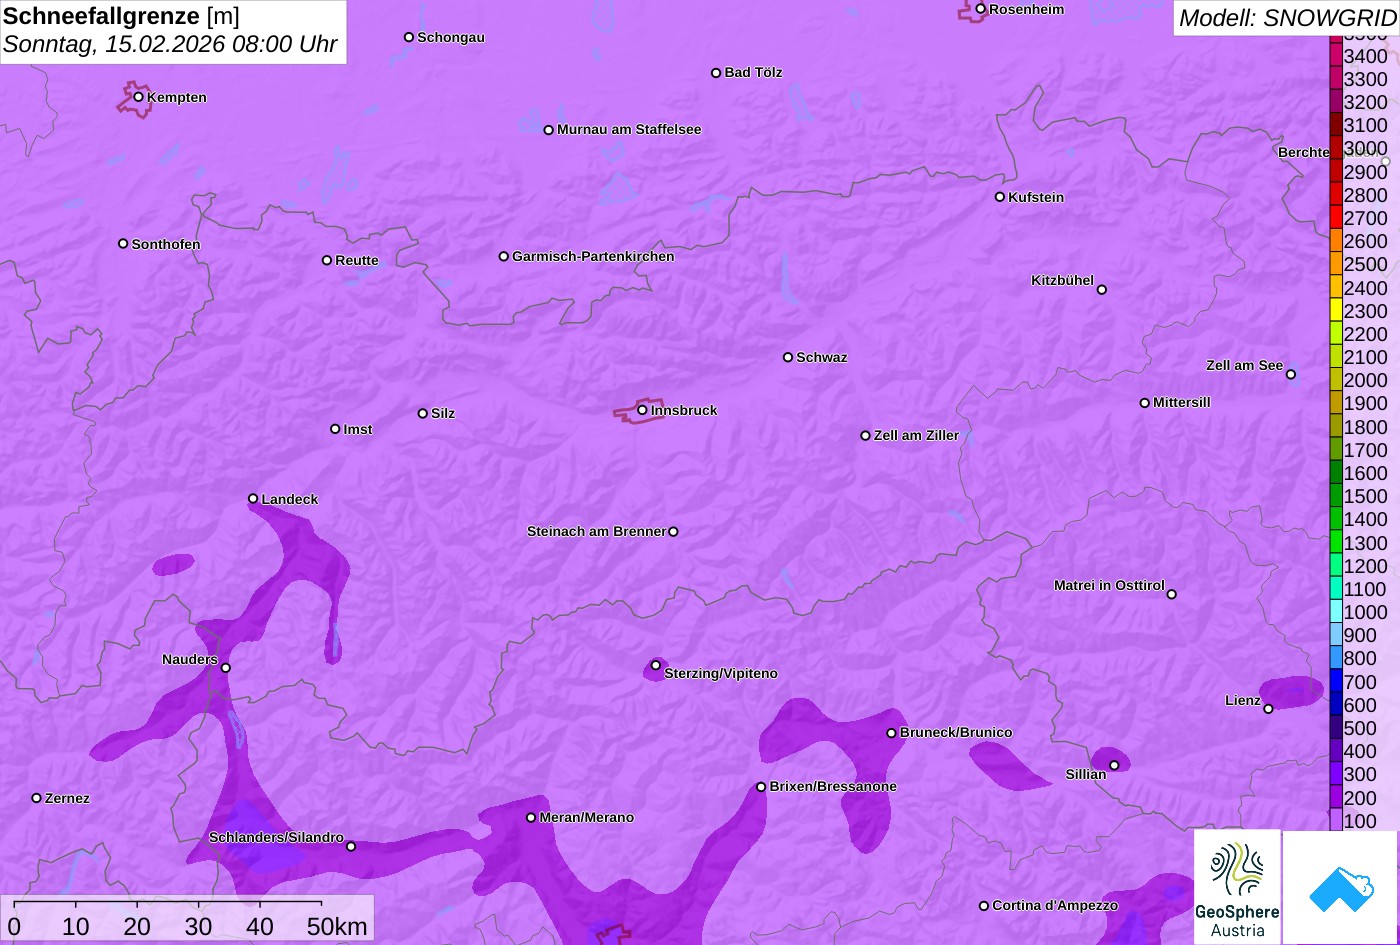This screenshot has width=1400, height=945.
Task: Click the 700 m blue legend swatch
Action: coord(1336,682)
